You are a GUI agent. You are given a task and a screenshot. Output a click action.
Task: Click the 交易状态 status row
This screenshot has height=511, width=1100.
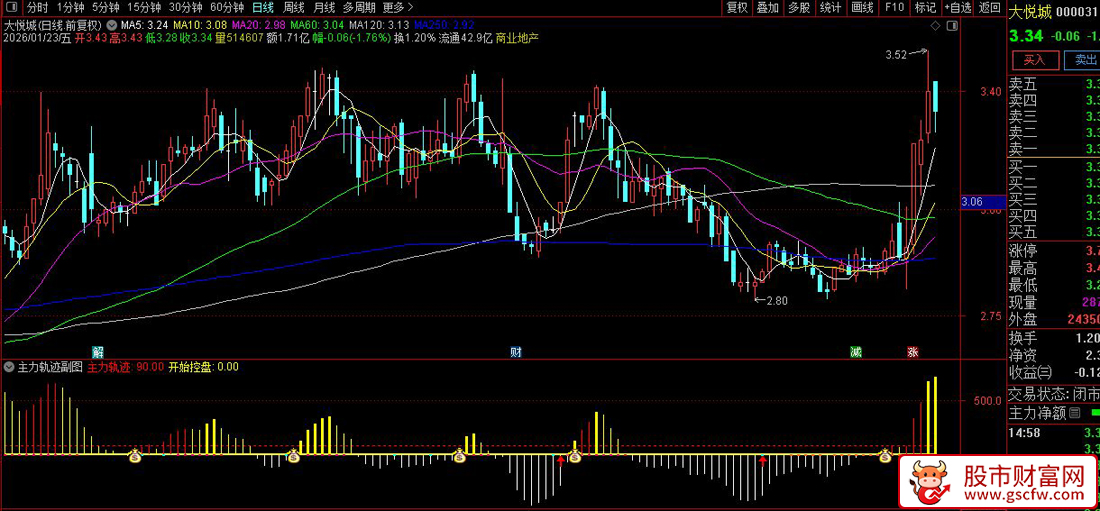pyautogui.click(x=1054, y=394)
